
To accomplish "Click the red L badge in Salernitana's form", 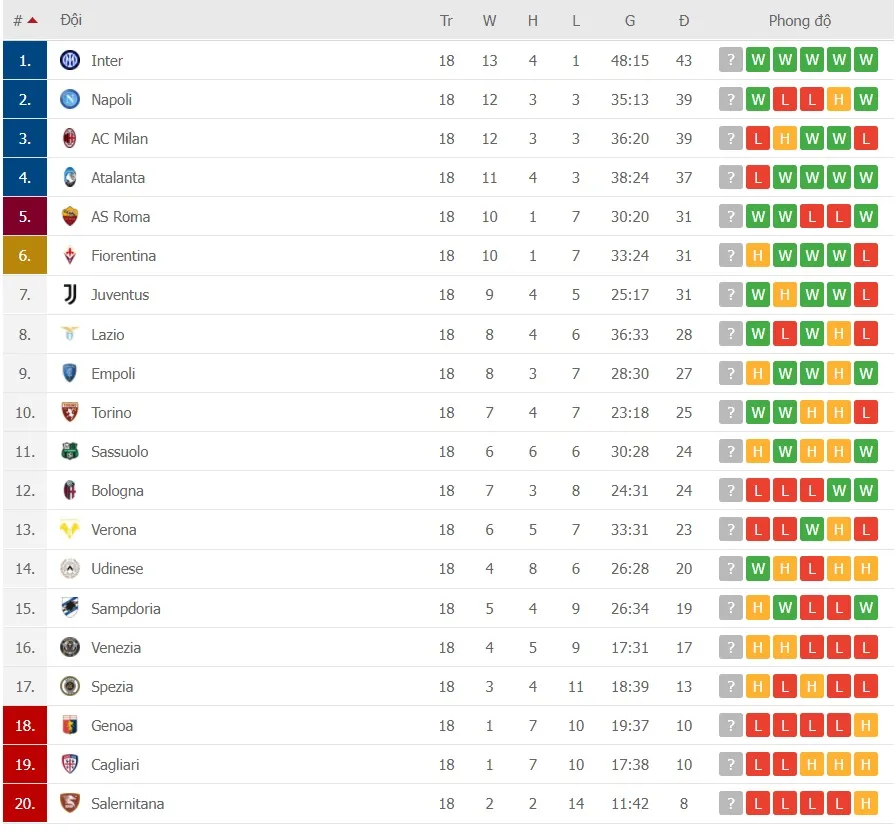I will coord(758,803).
